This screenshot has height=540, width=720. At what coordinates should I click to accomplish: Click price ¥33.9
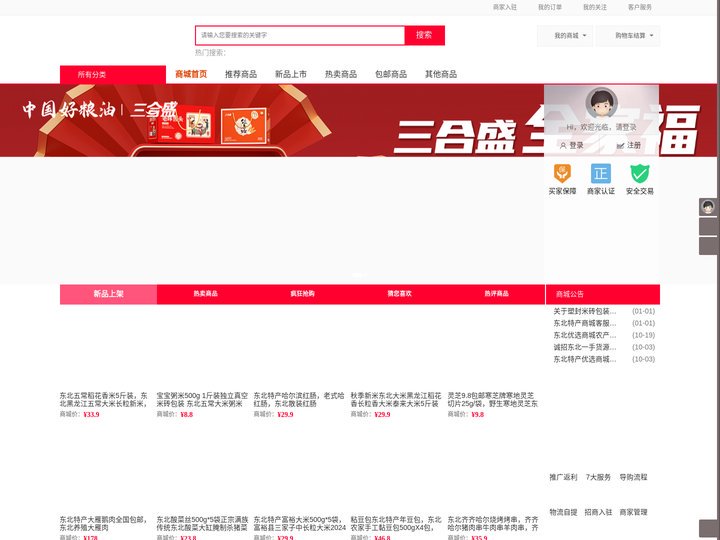coord(91,414)
